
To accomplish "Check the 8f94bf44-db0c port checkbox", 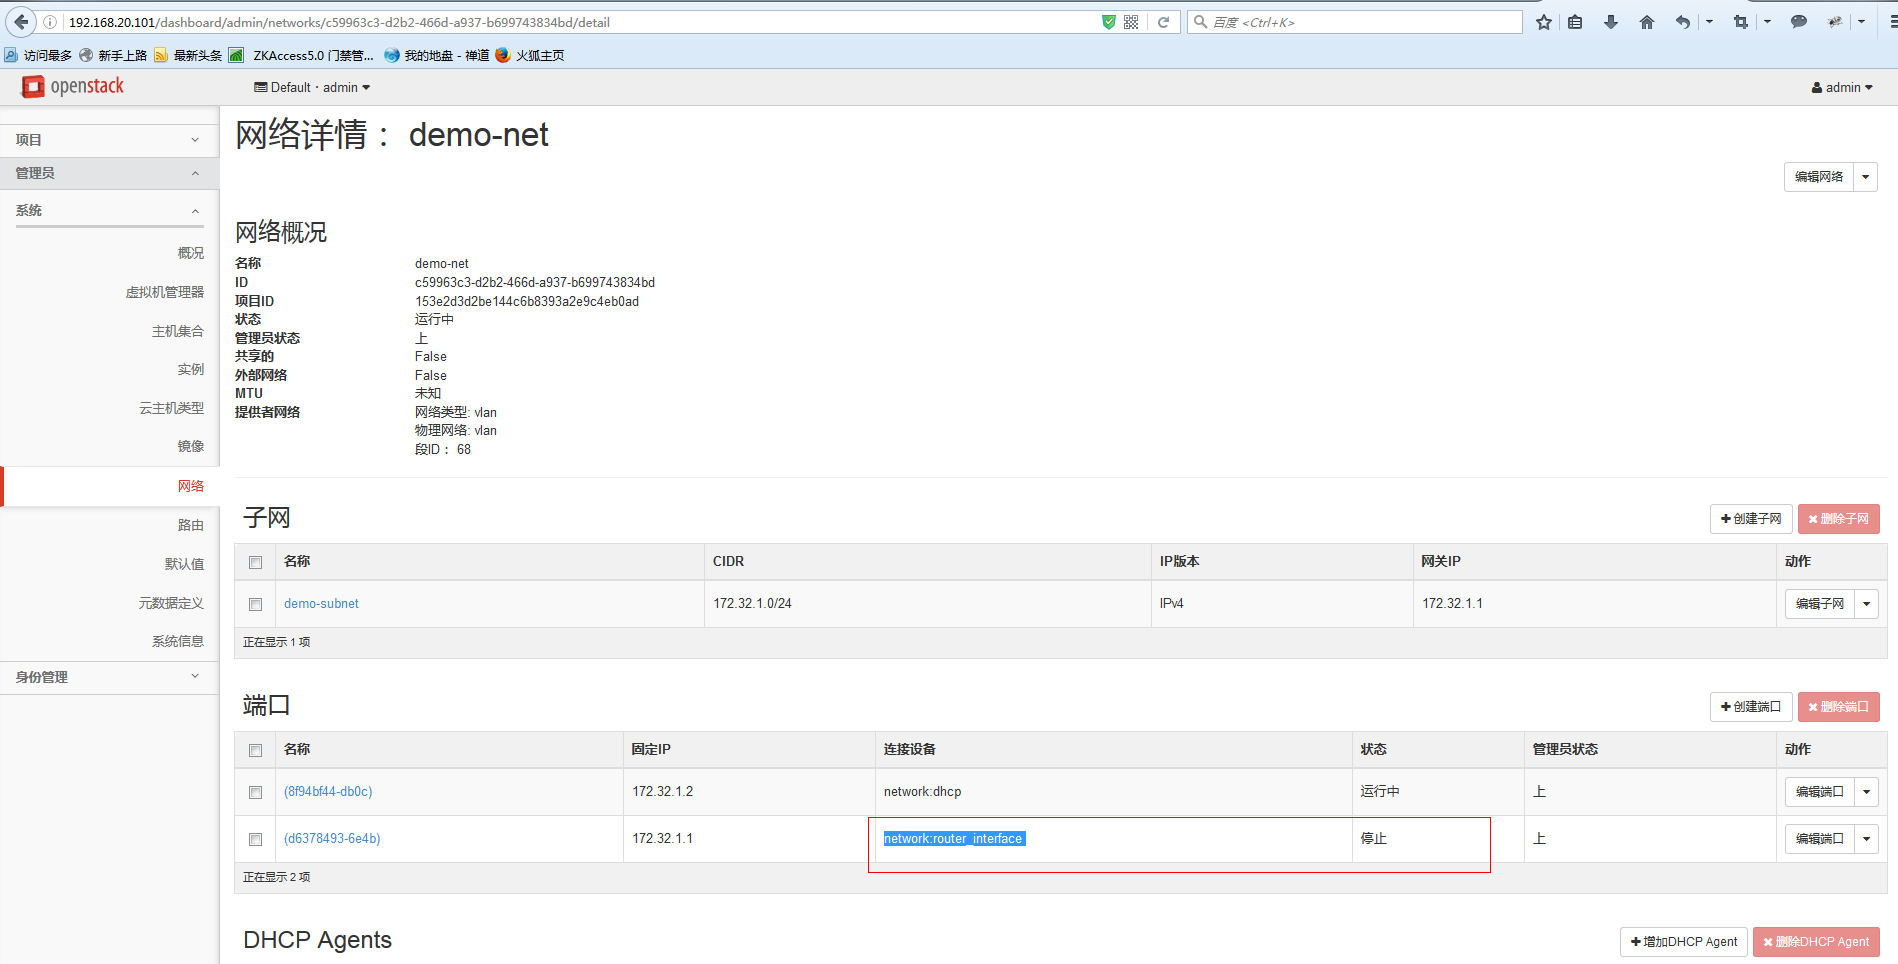I will [x=256, y=793].
